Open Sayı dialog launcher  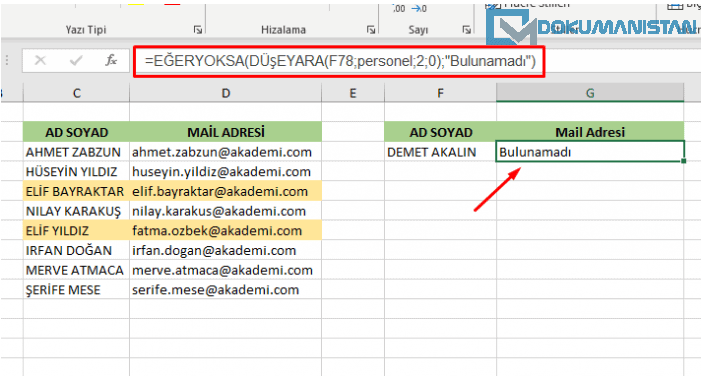pyautogui.click(x=466, y=30)
